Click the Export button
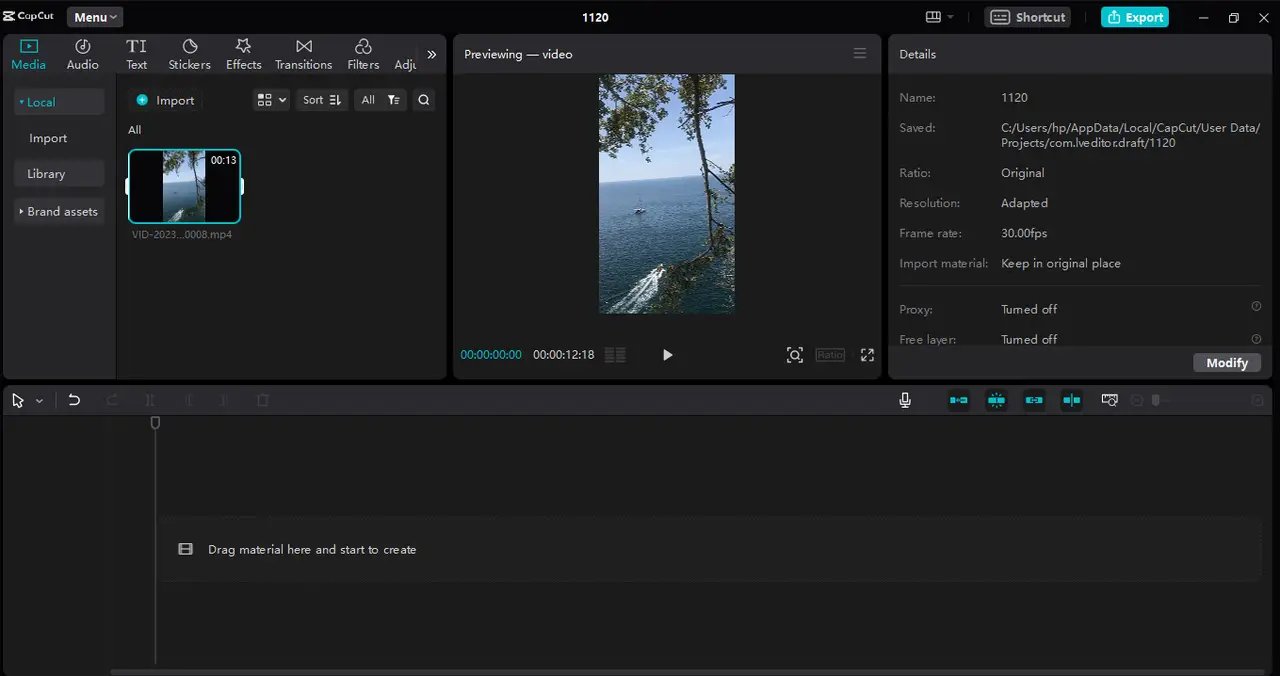 (x=1135, y=17)
